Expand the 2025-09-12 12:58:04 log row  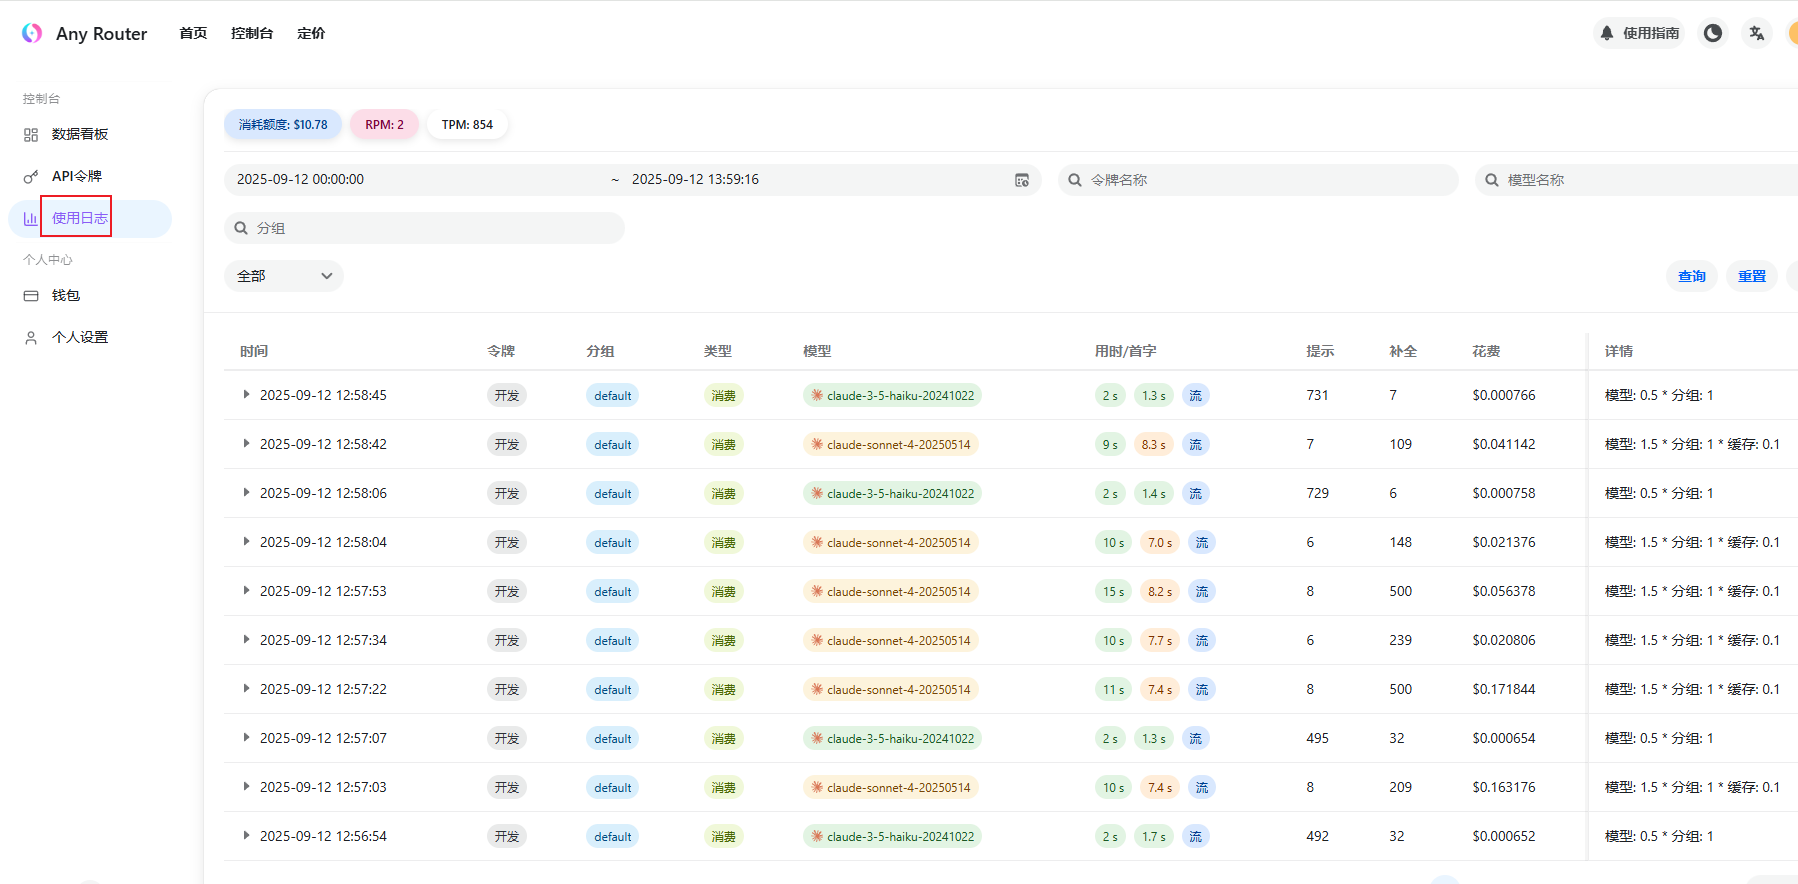click(x=246, y=542)
